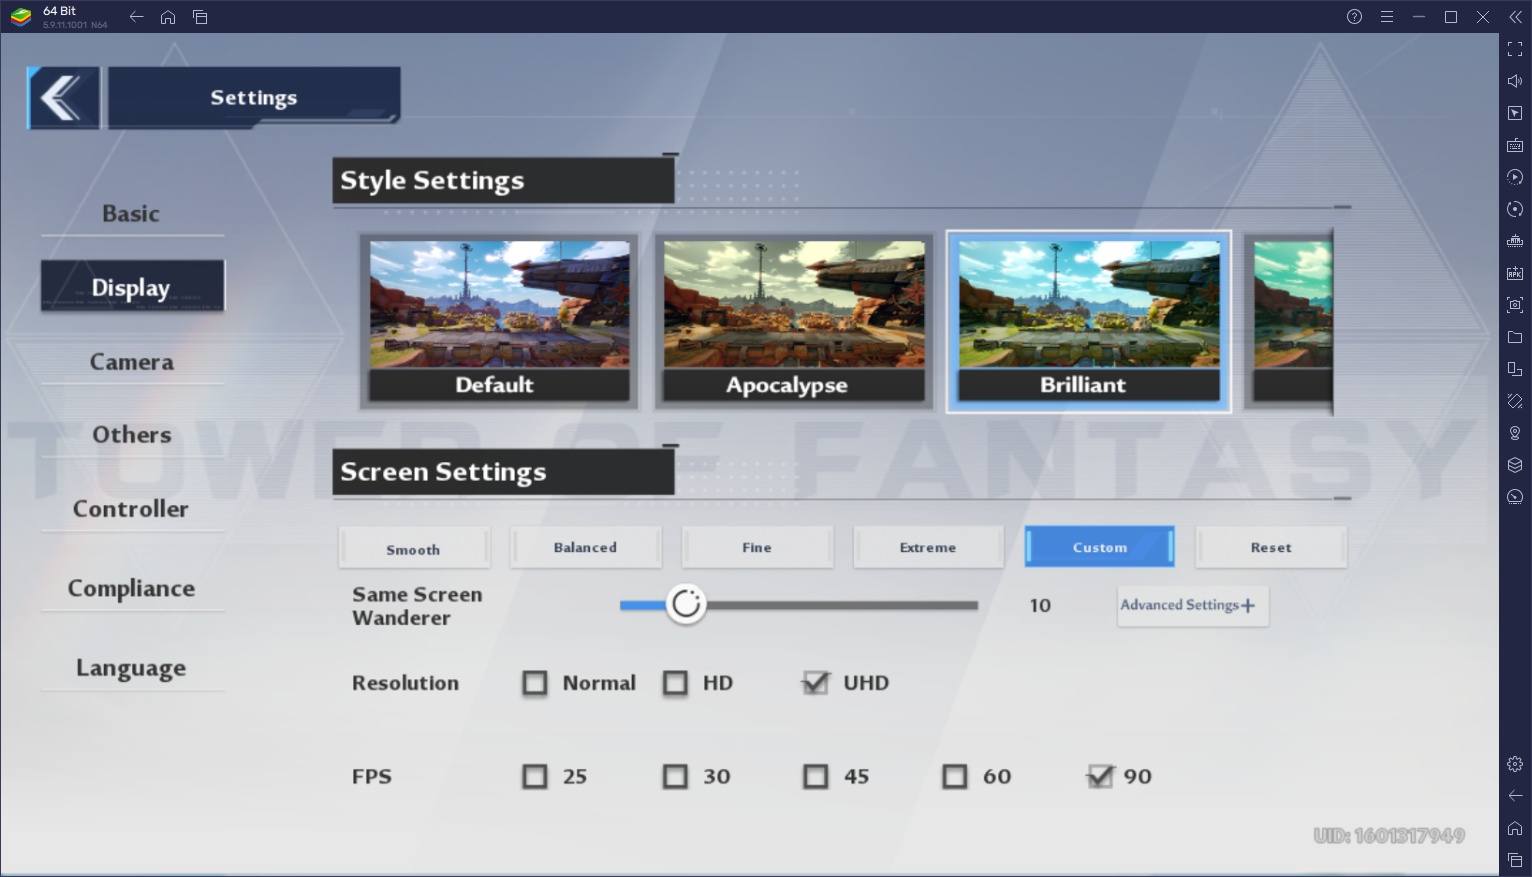Image resolution: width=1532 pixels, height=877 pixels.
Task: Open the macro recorder play-circle icon
Action: pyautogui.click(x=1515, y=177)
